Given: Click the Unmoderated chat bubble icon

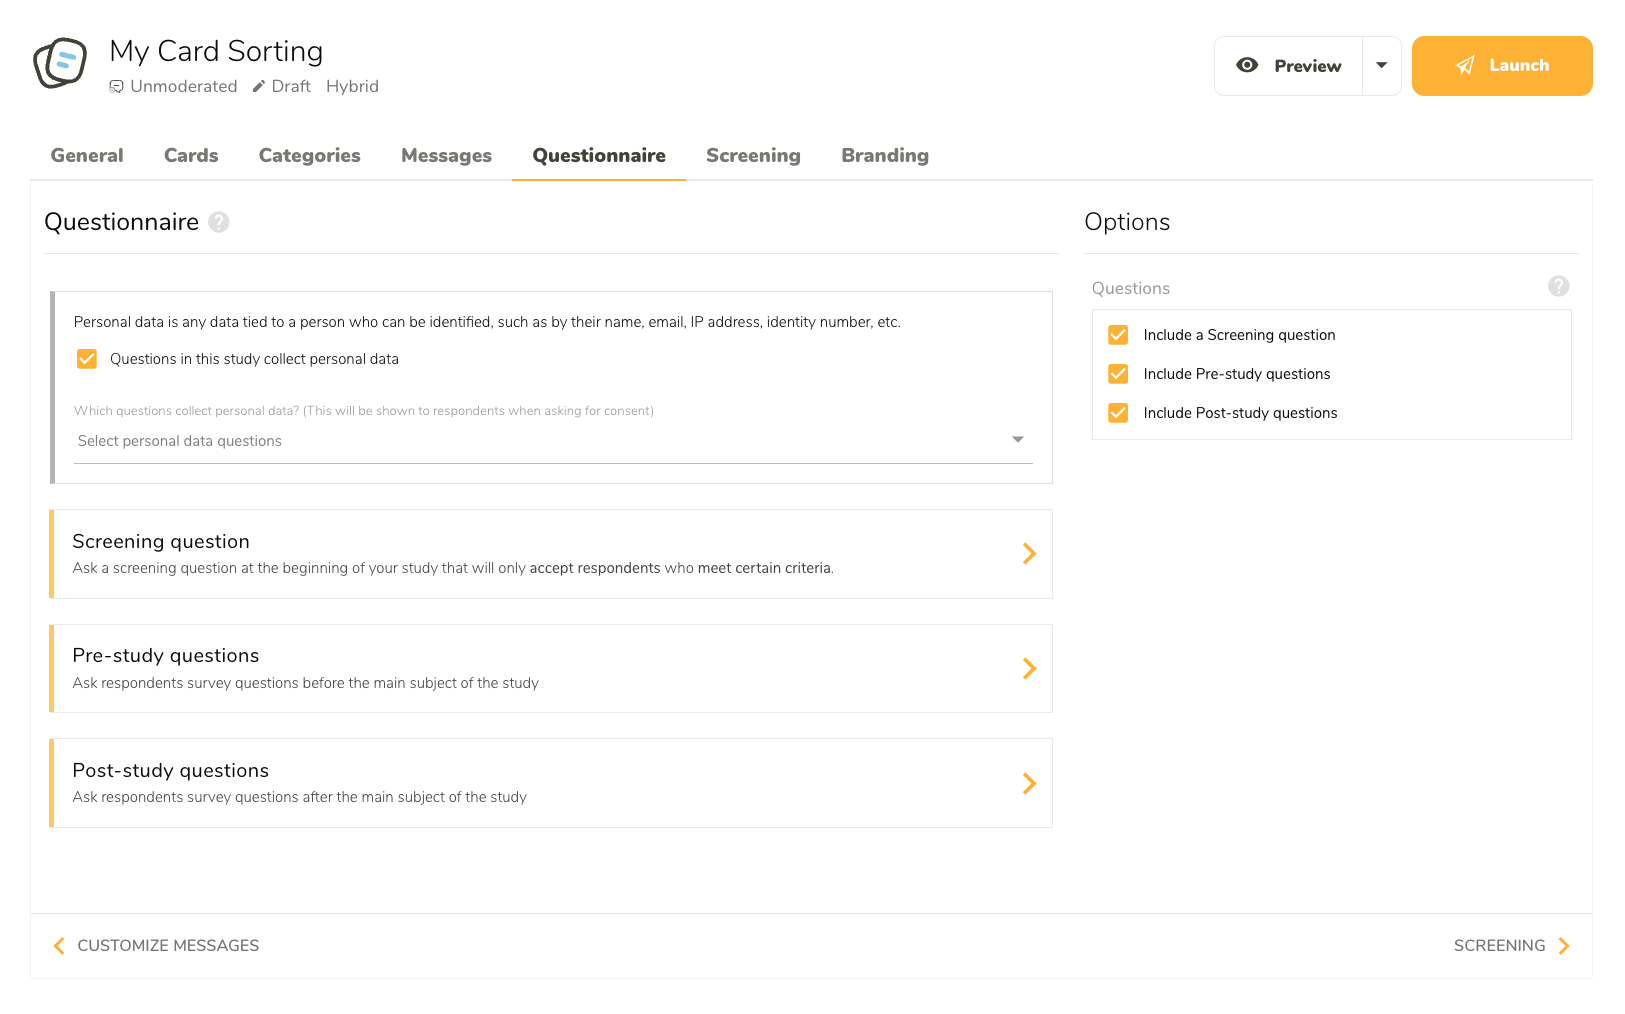Looking at the screenshot, I should [117, 87].
